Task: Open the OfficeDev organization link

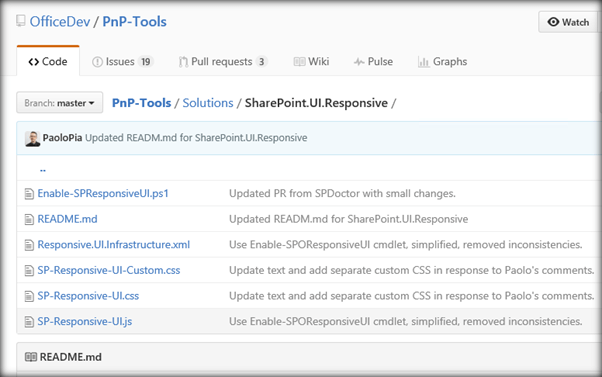Action: coord(60,21)
